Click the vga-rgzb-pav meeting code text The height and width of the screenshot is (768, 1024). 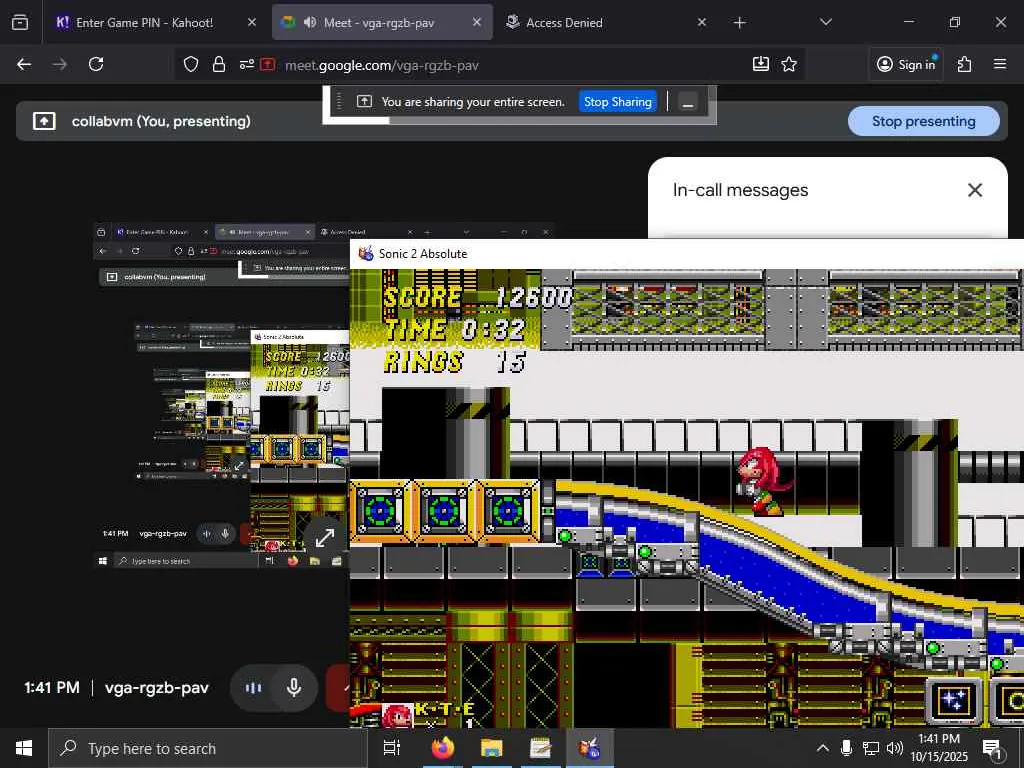tap(157, 688)
